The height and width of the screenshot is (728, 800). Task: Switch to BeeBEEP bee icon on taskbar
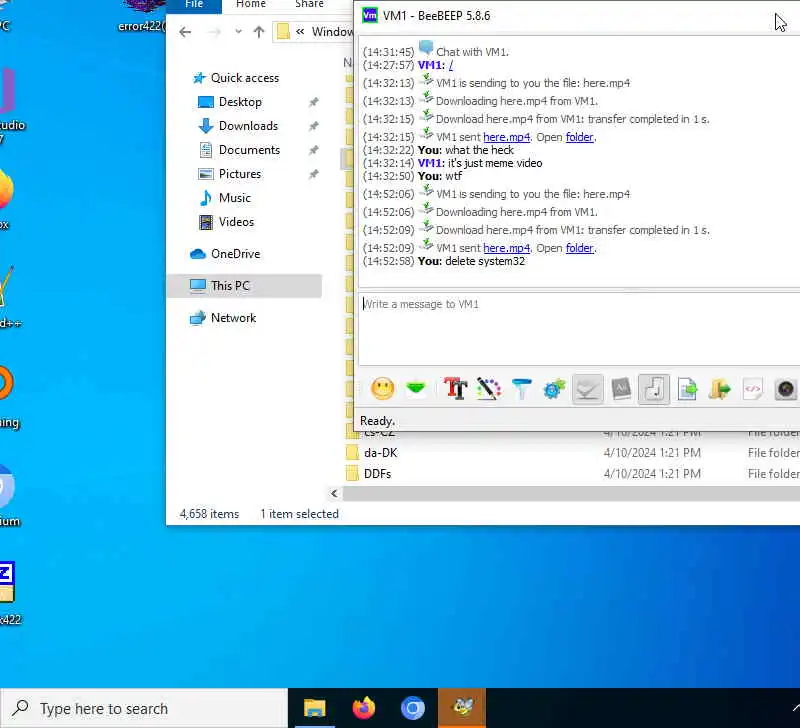pyautogui.click(x=462, y=708)
